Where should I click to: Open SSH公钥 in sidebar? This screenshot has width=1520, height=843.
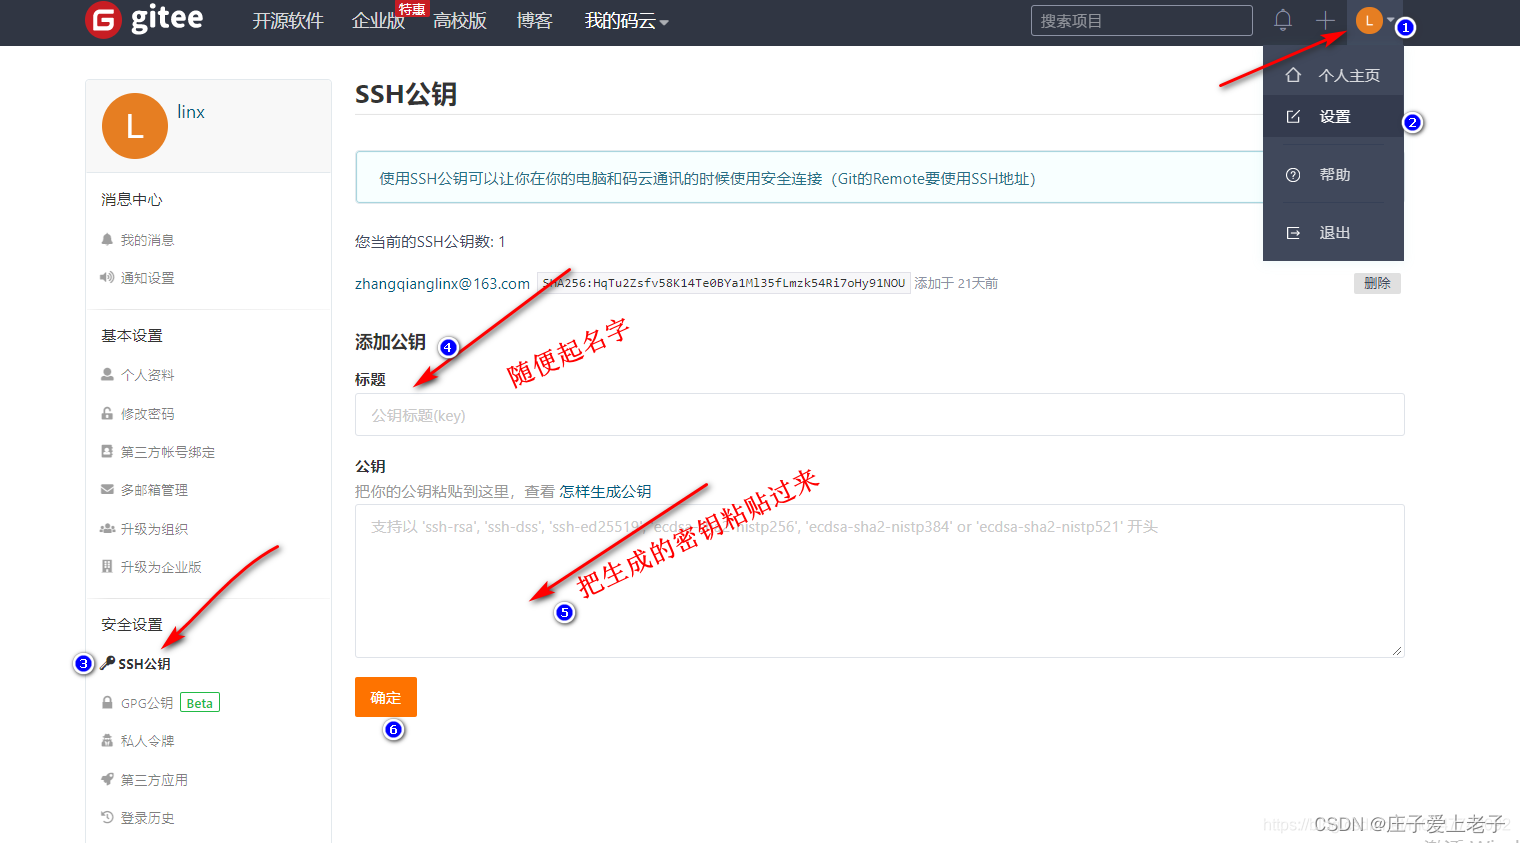[144, 664]
